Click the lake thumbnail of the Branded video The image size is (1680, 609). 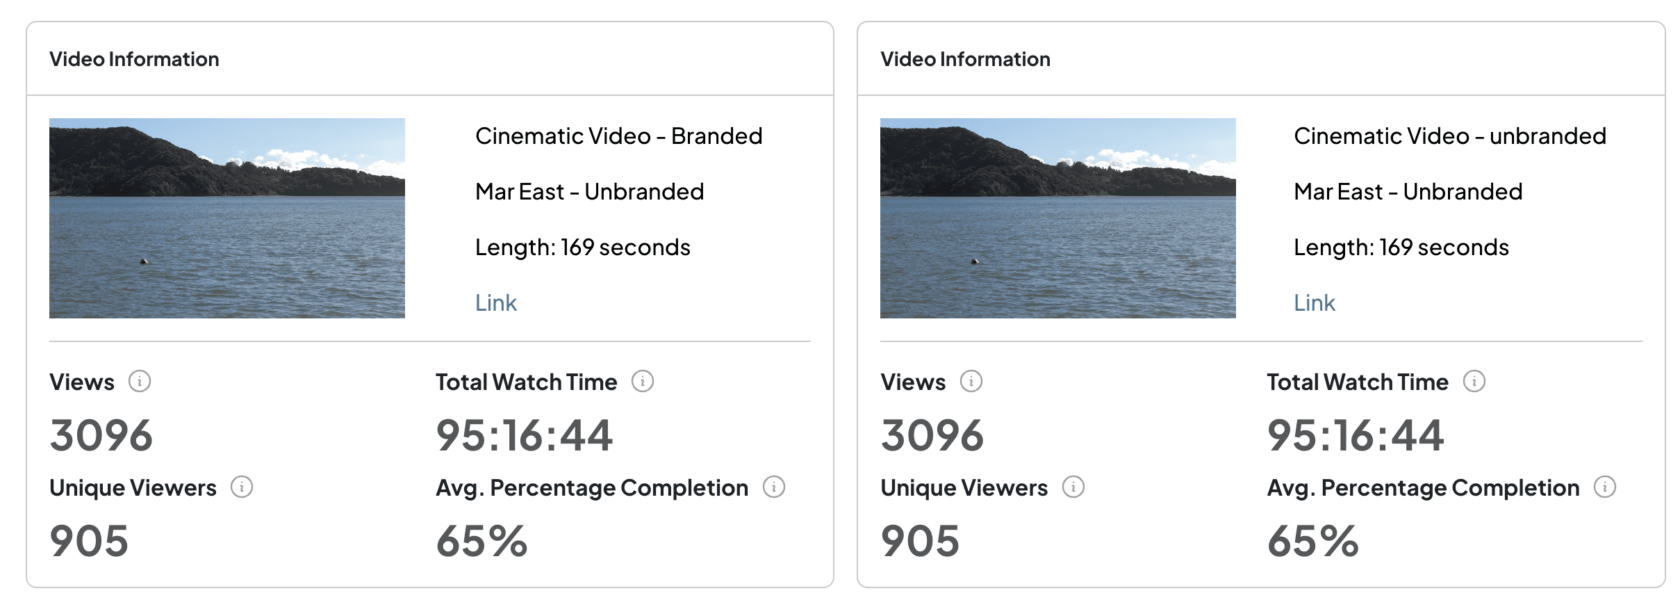pos(227,218)
